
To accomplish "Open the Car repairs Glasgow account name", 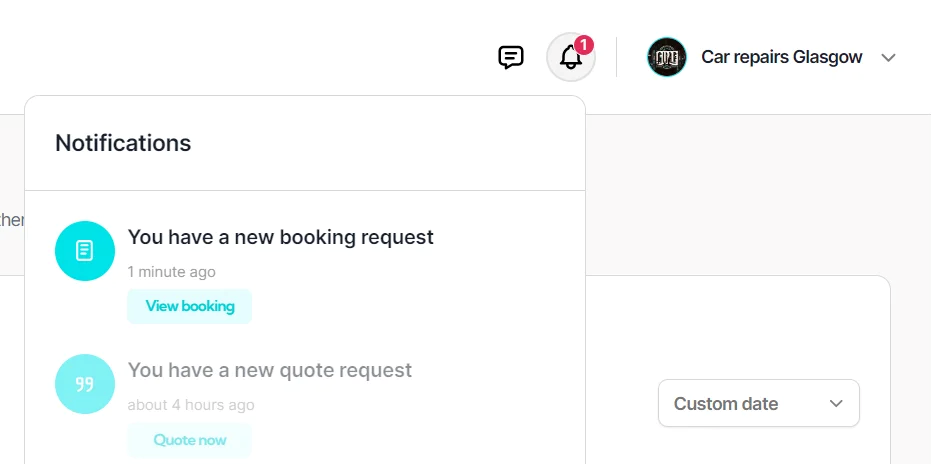I will point(781,57).
